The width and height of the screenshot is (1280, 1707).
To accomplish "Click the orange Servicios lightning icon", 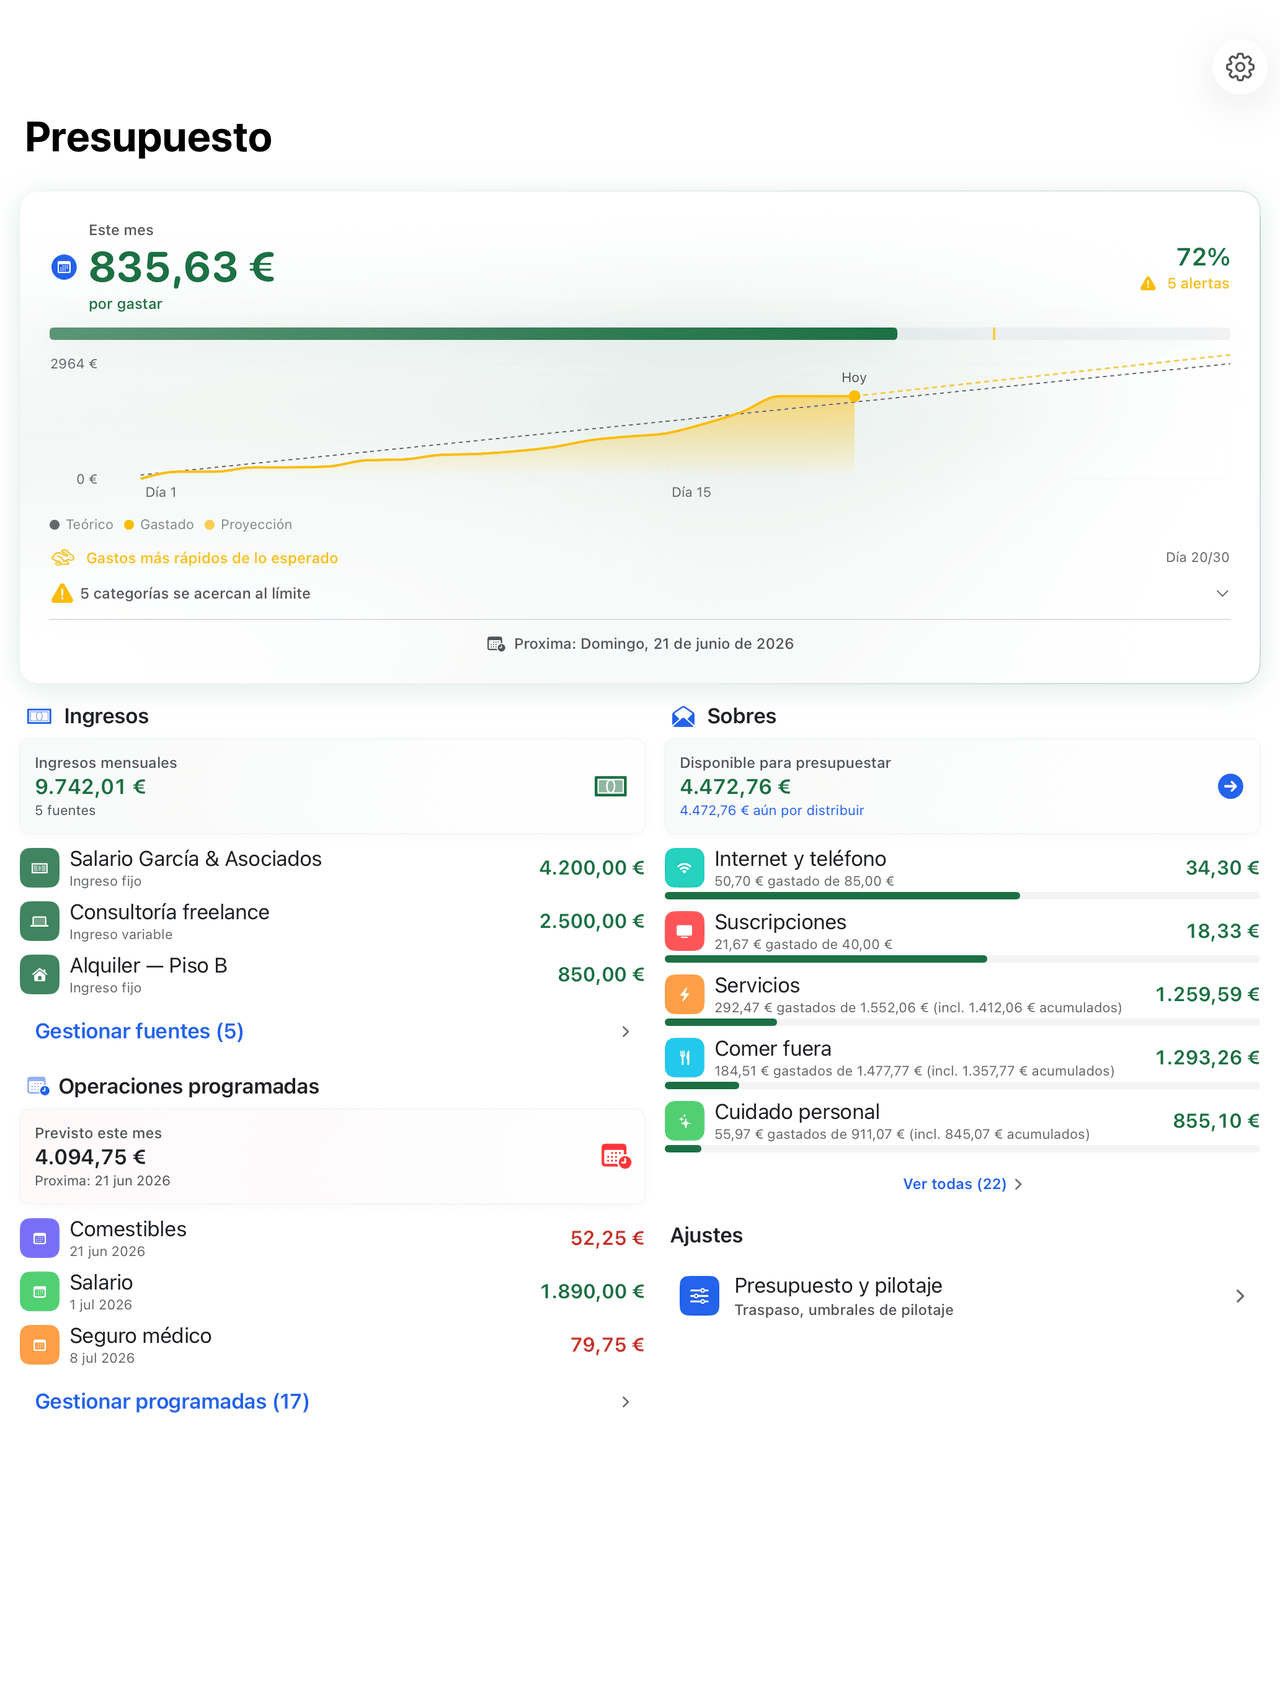I will pyautogui.click(x=685, y=994).
